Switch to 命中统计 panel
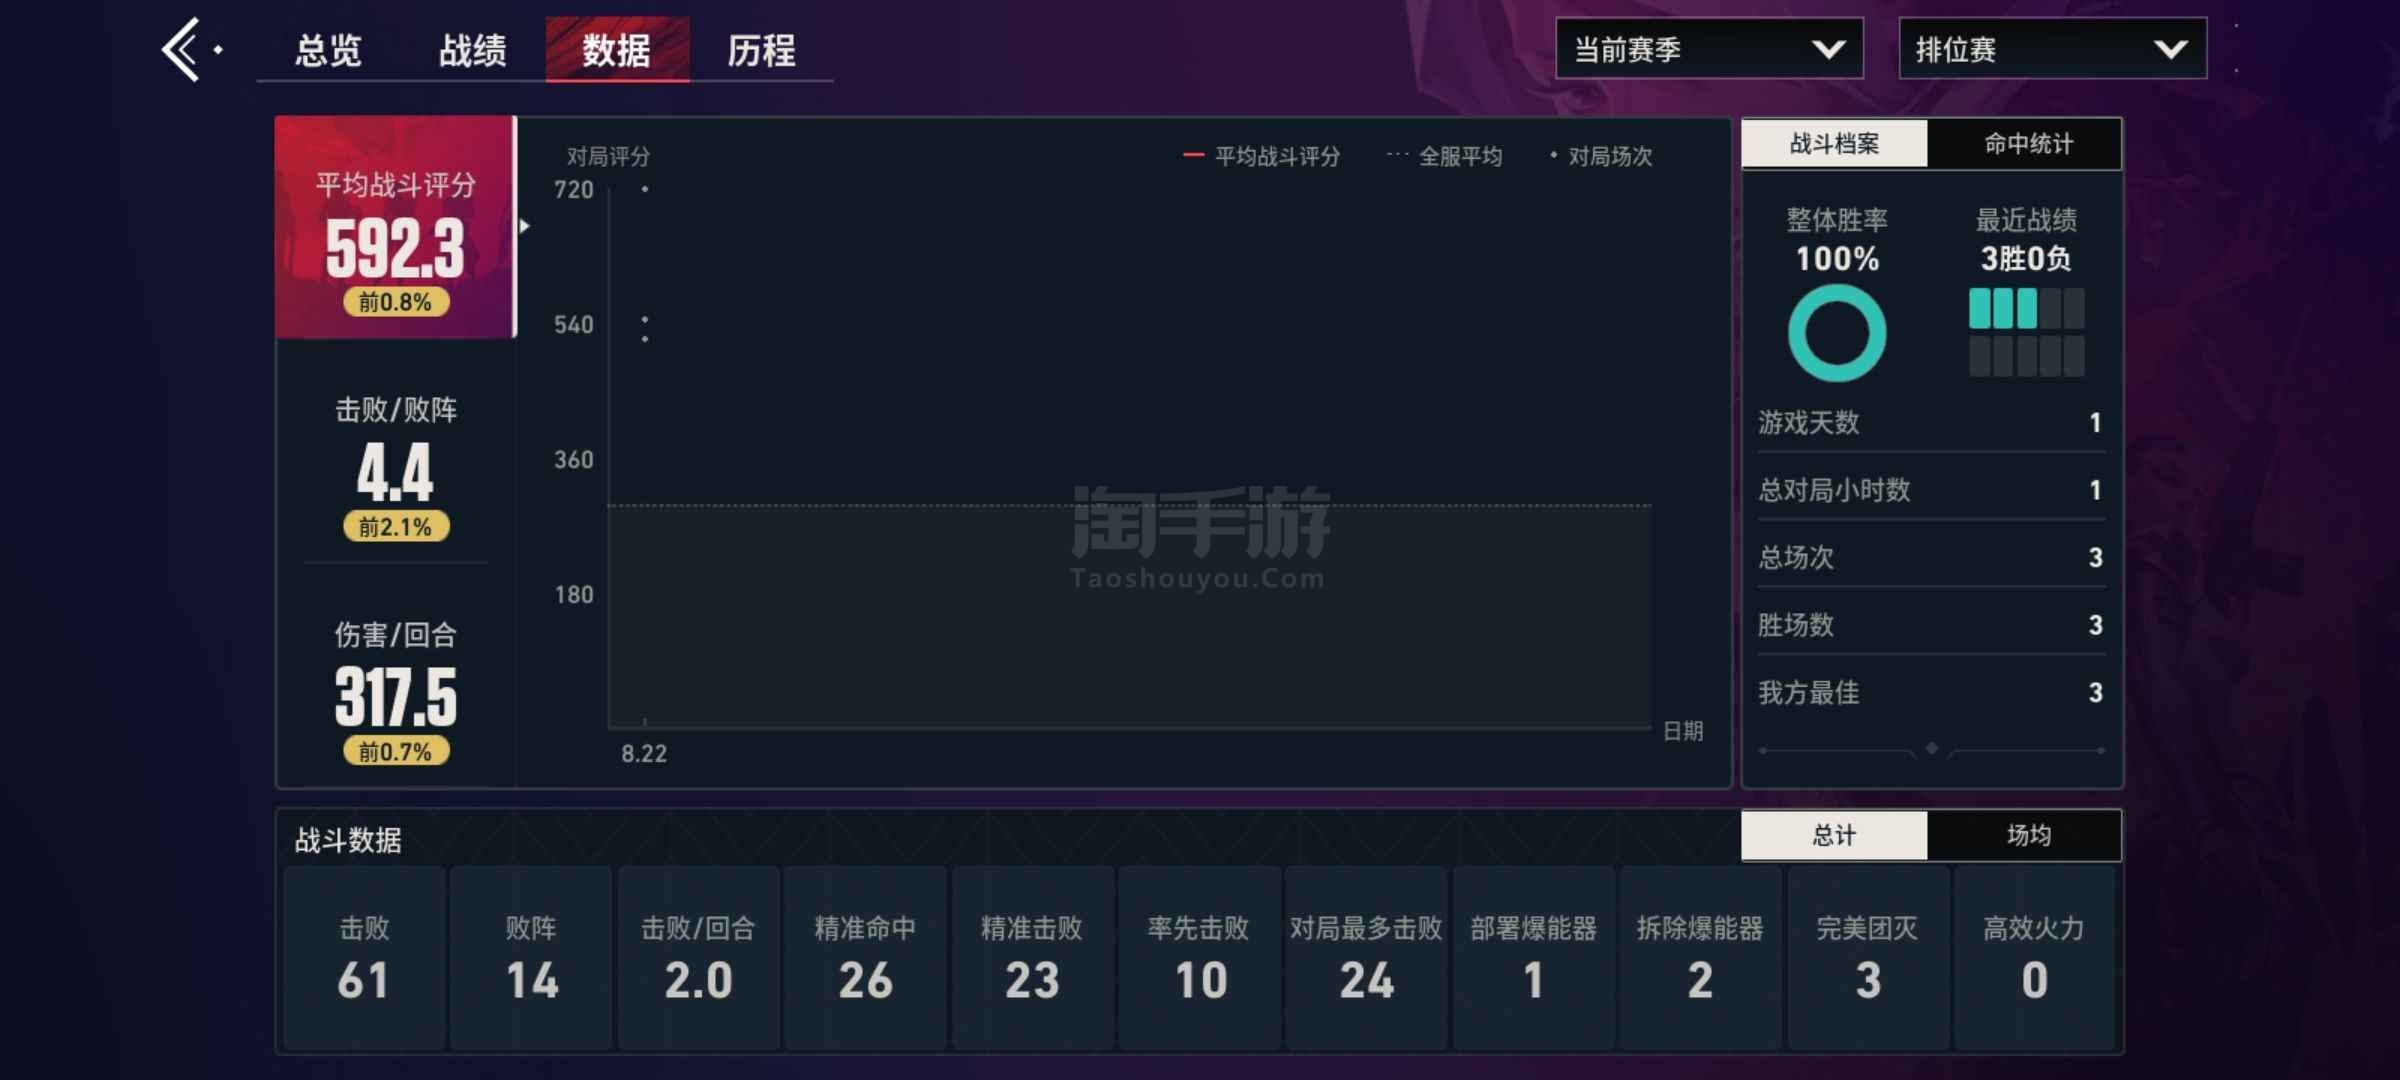 [x=2027, y=144]
